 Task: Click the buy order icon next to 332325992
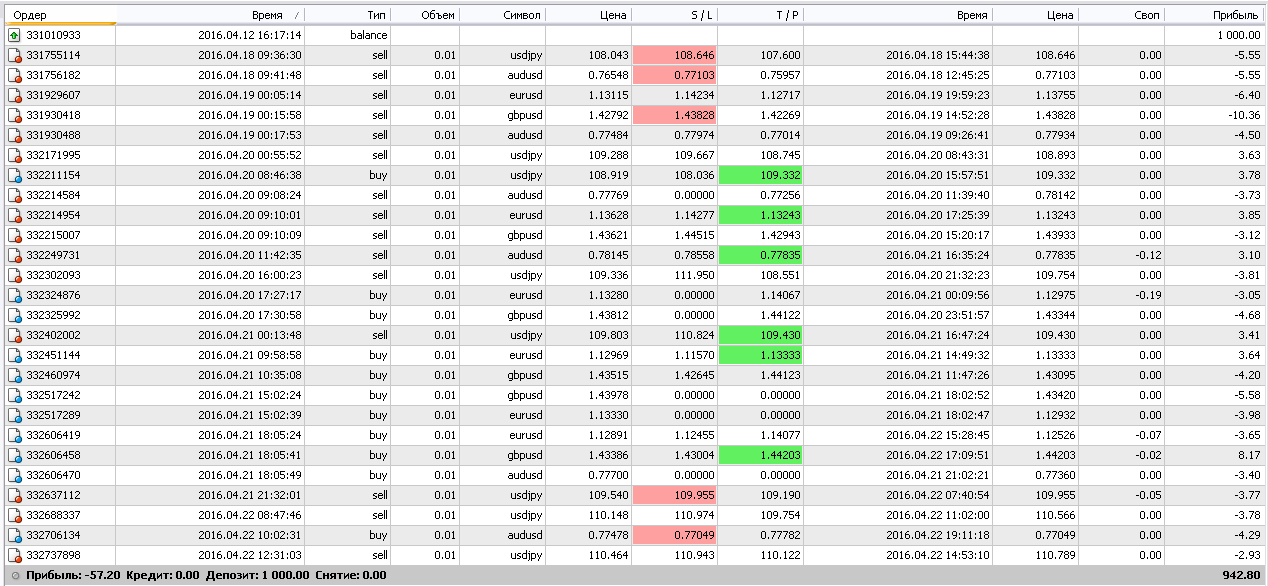point(14,315)
